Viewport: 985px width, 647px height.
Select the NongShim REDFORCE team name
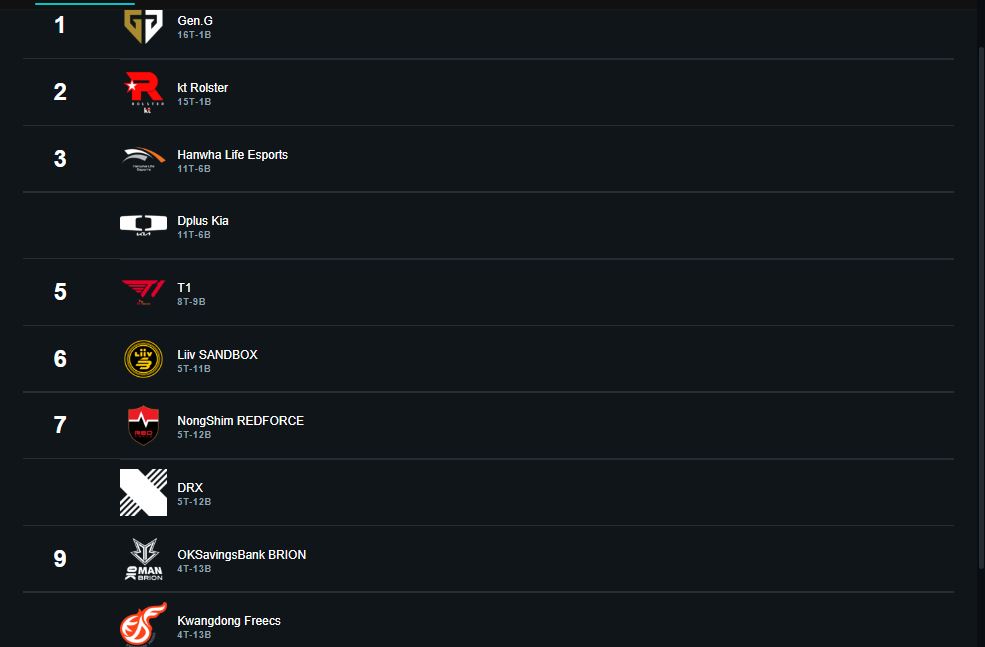tap(240, 421)
